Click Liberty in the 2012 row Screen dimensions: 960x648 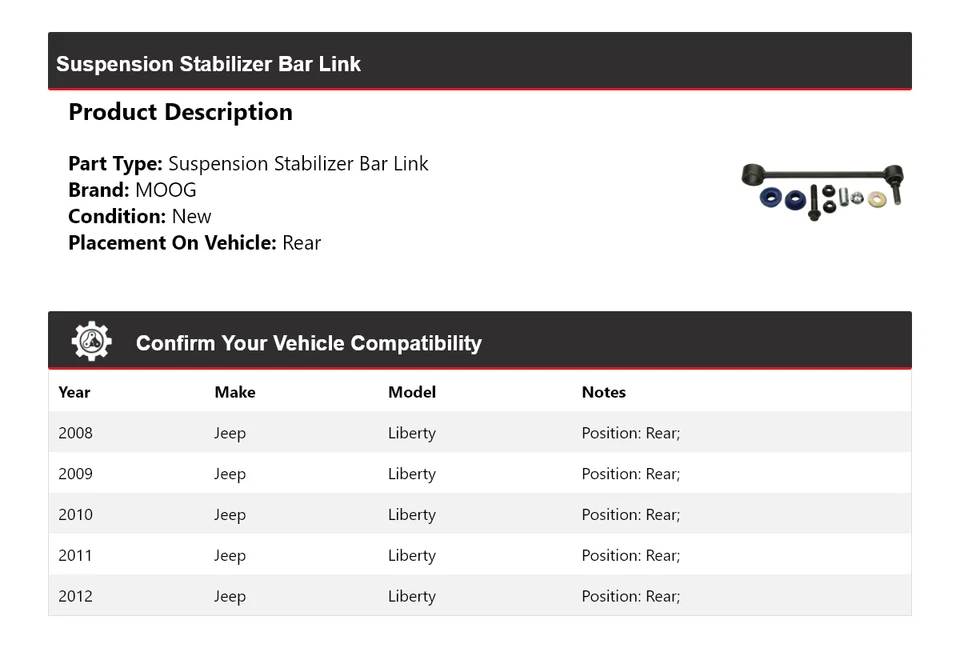(x=412, y=597)
